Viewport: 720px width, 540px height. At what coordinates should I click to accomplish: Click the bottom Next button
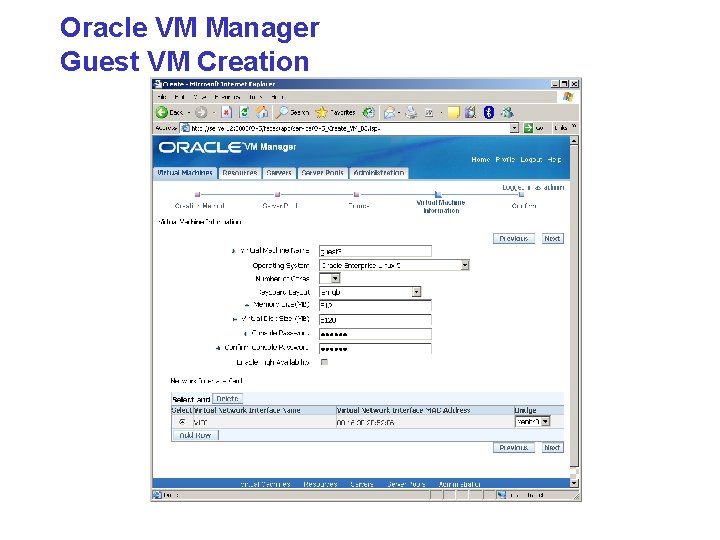552,447
